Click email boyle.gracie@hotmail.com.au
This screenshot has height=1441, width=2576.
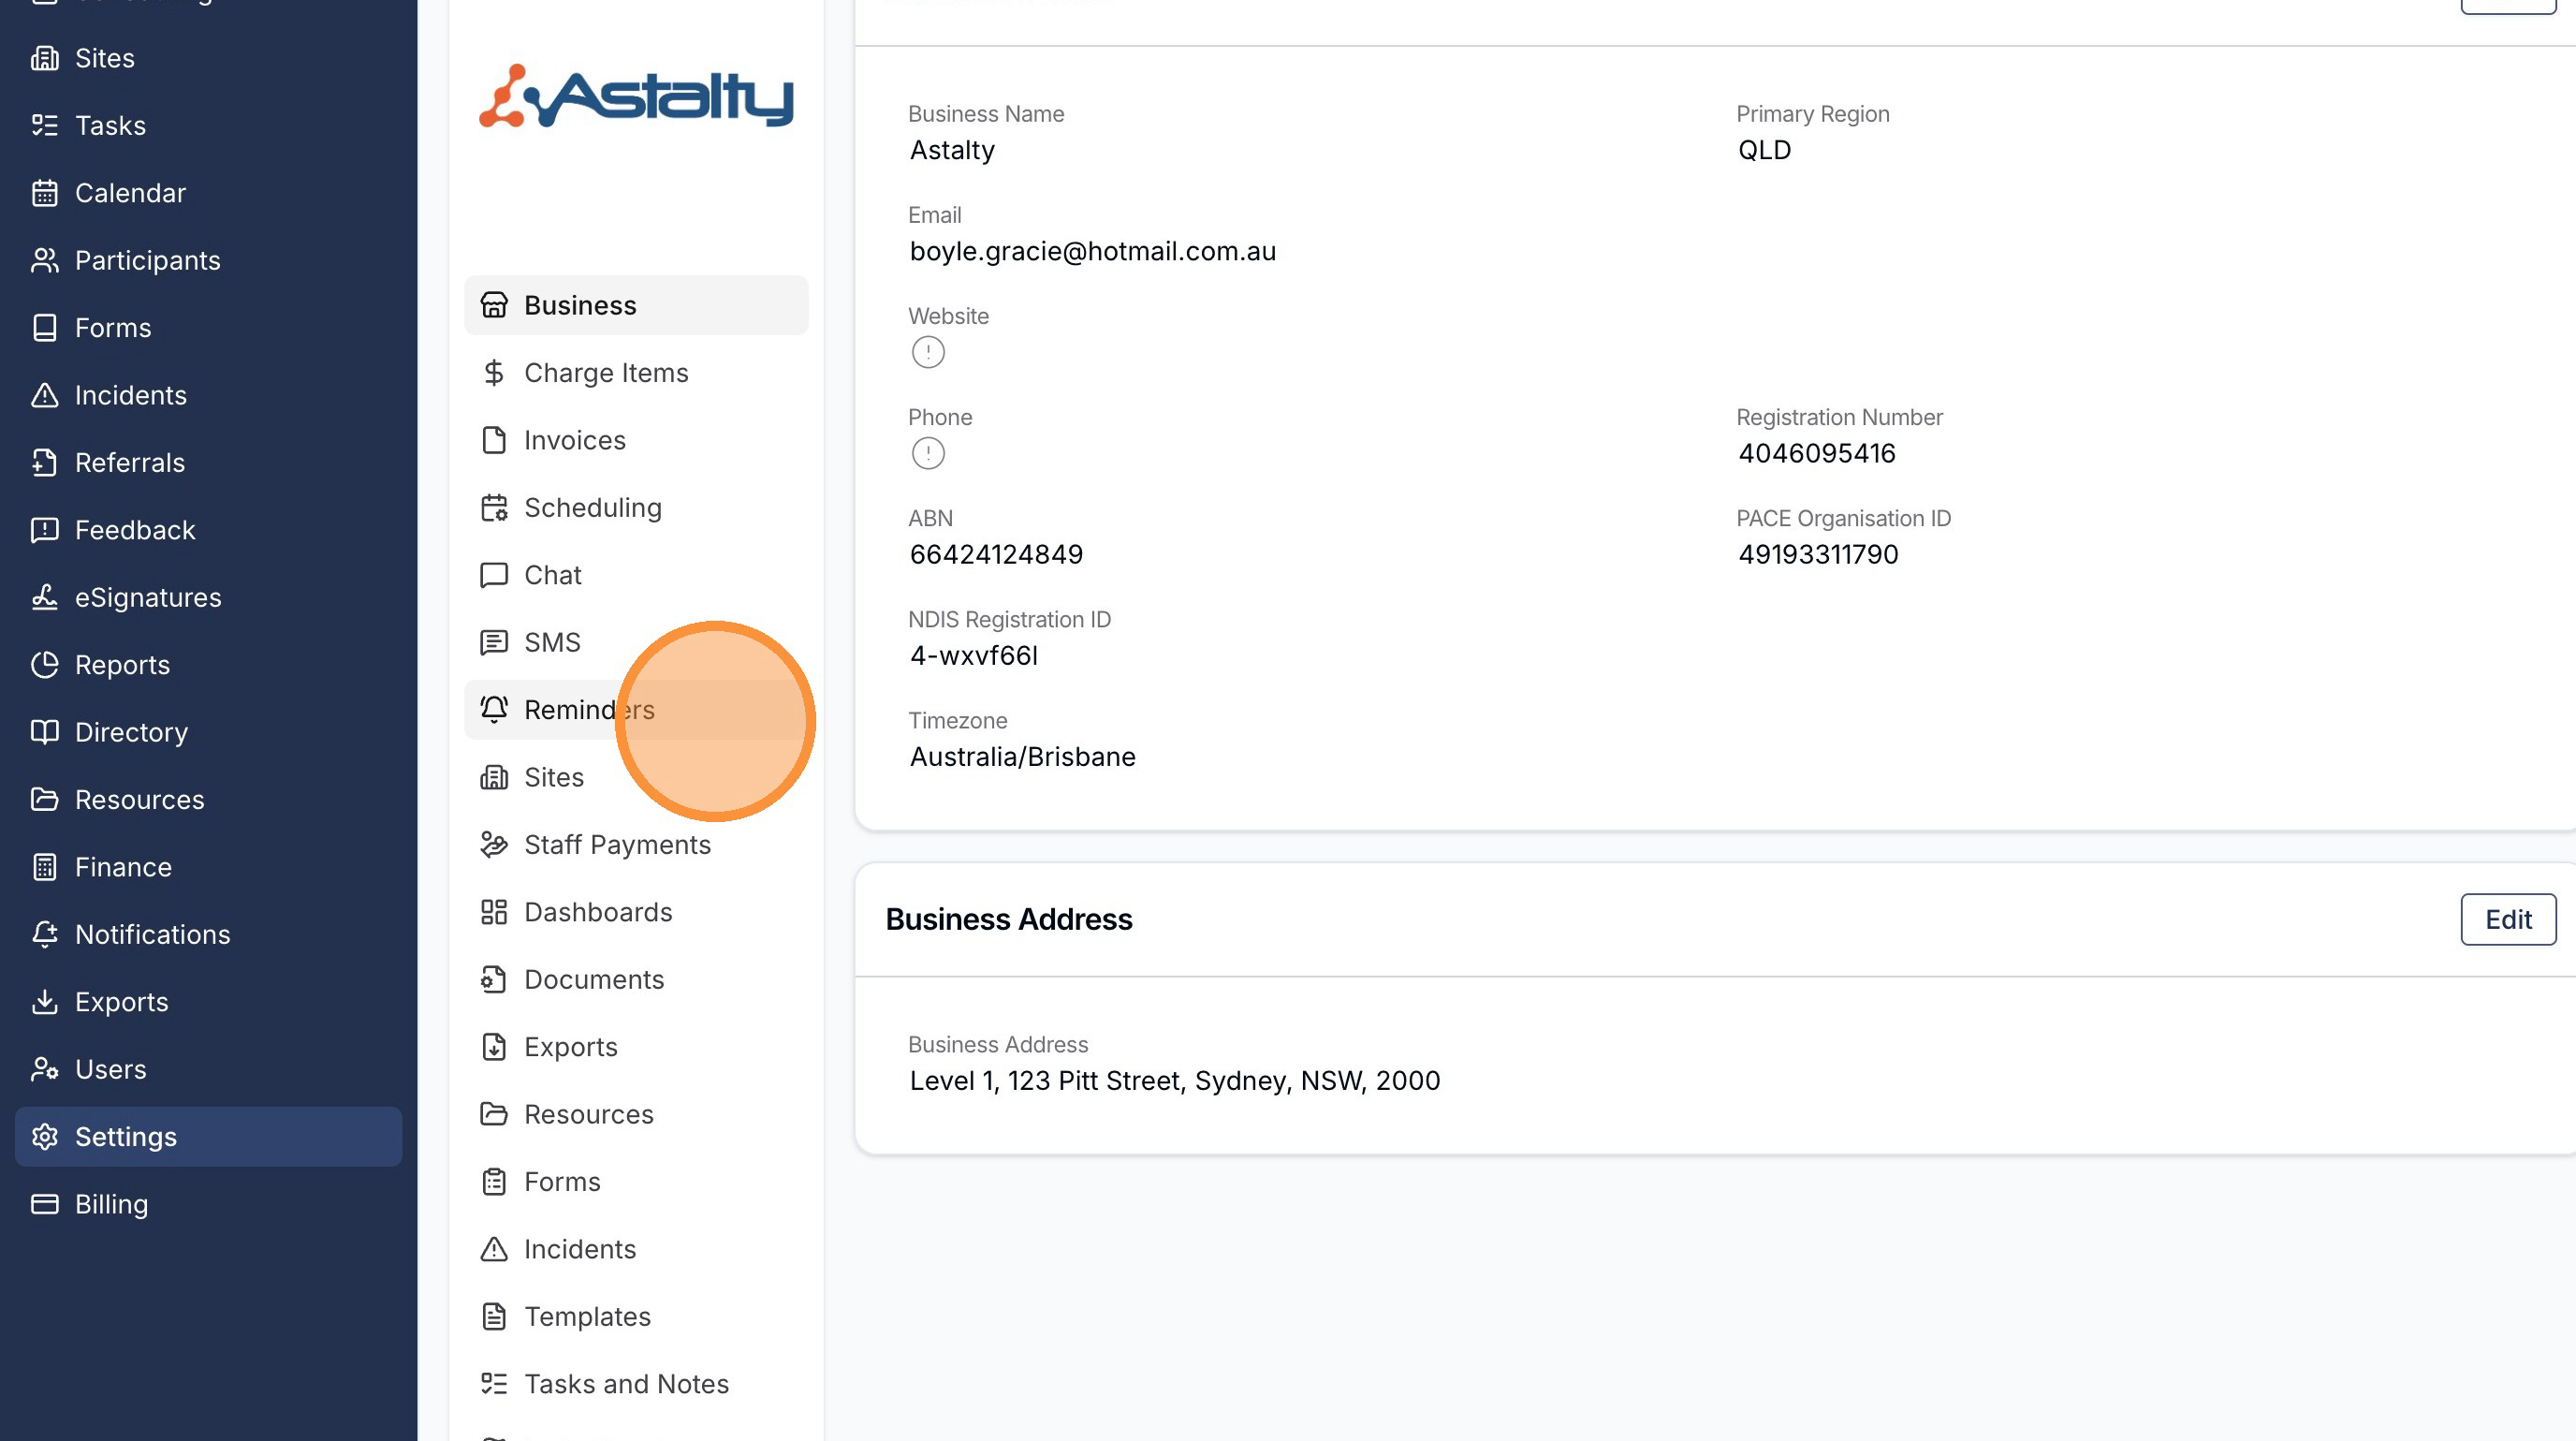pyautogui.click(x=1092, y=251)
